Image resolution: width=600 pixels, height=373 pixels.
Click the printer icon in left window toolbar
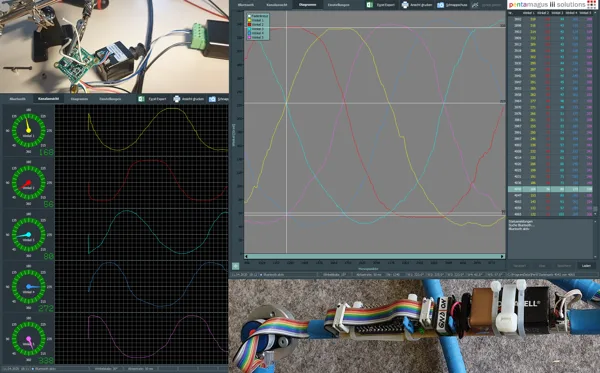tap(176, 99)
